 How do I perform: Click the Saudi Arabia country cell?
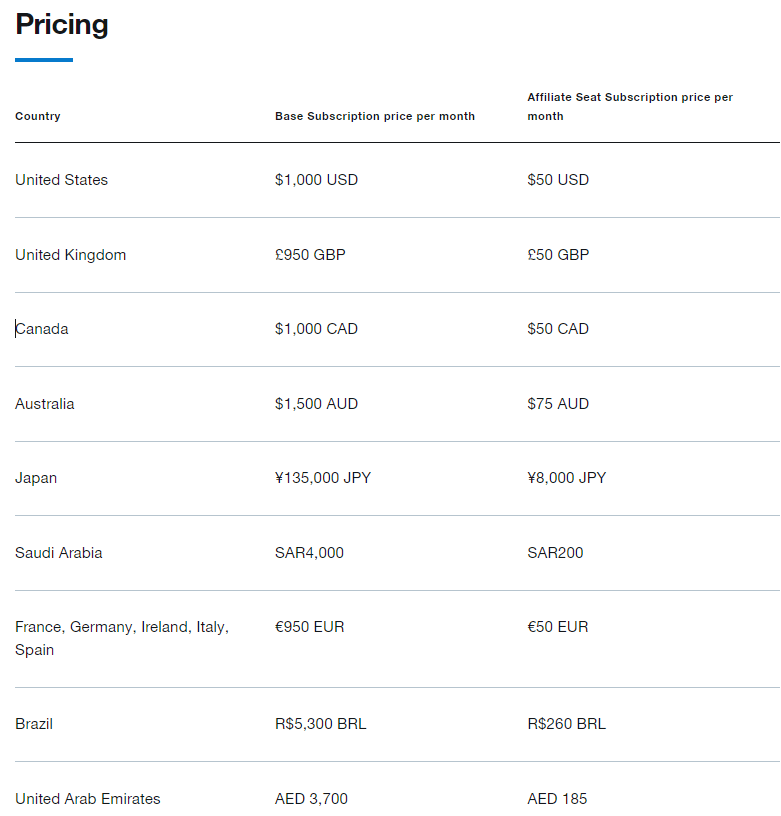tap(59, 553)
